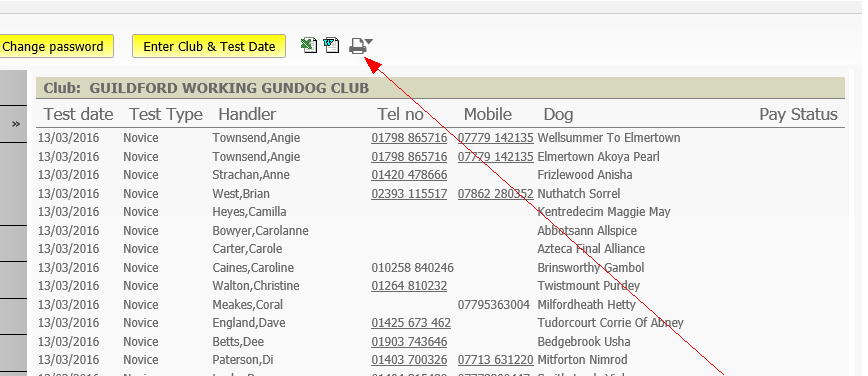Open tel link 01903 743646
Screen dimensions: 868x376
click(409, 342)
